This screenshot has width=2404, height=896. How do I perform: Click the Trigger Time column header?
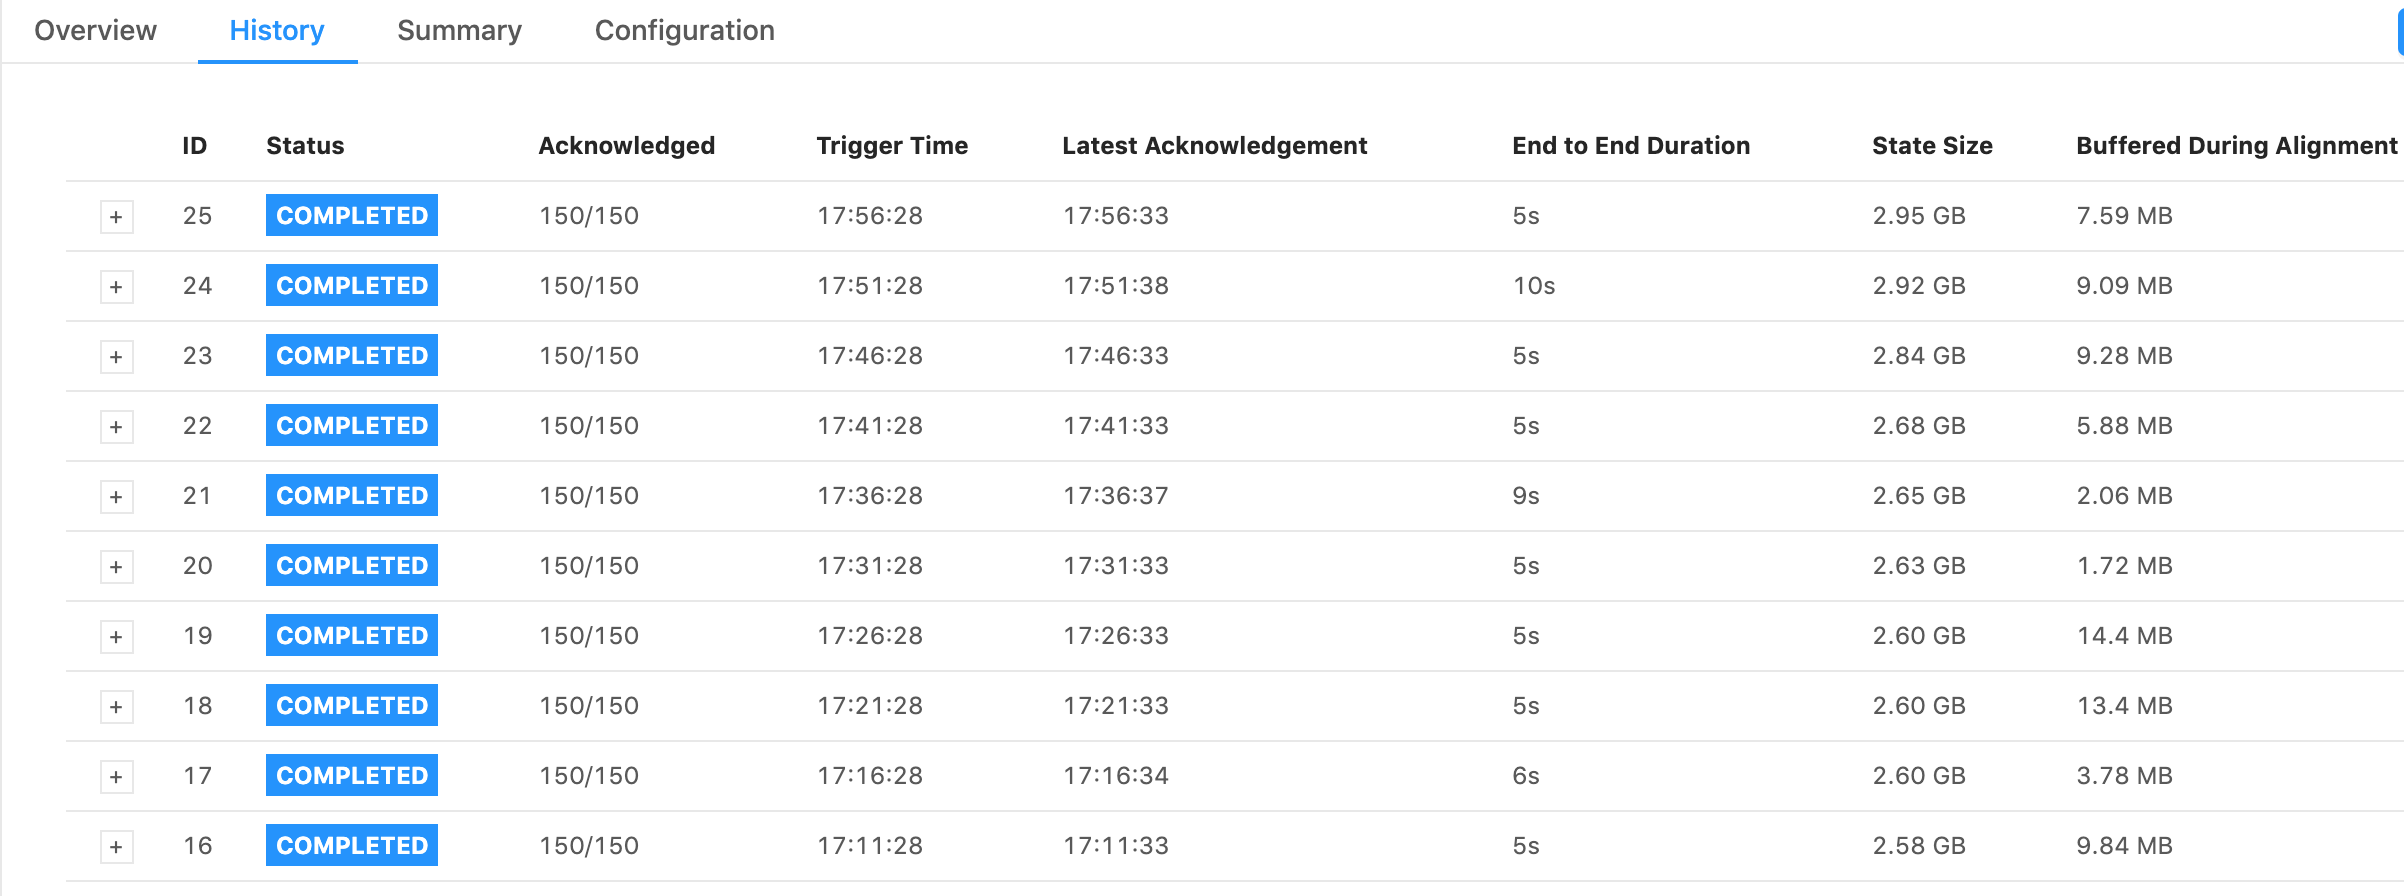892,146
